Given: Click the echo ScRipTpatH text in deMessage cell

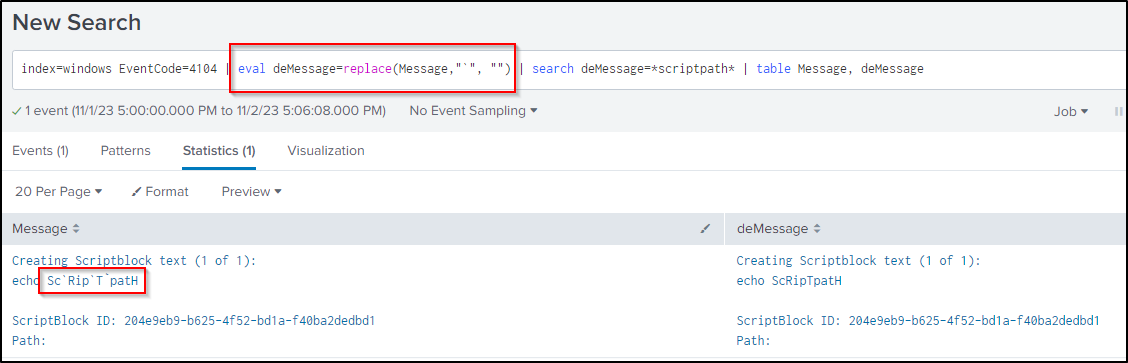Looking at the screenshot, I should point(789,281).
